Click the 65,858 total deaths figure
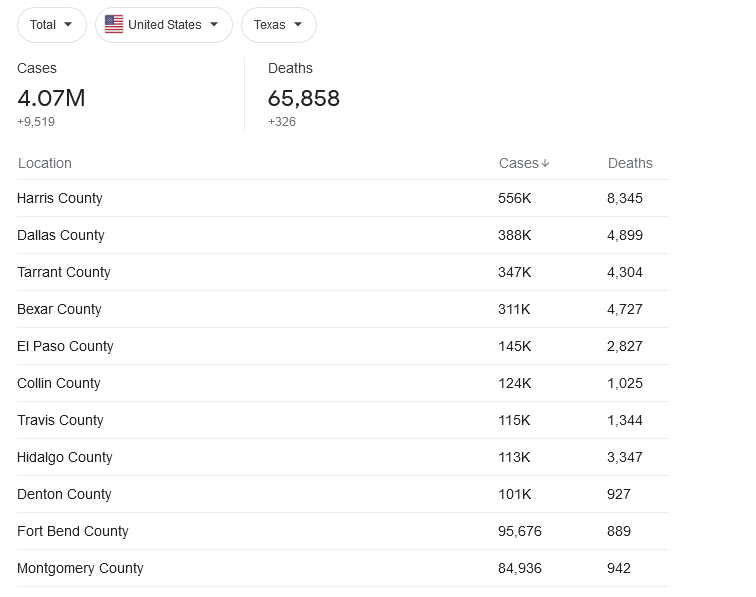This screenshot has height=597, width=756. coord(304,98)
